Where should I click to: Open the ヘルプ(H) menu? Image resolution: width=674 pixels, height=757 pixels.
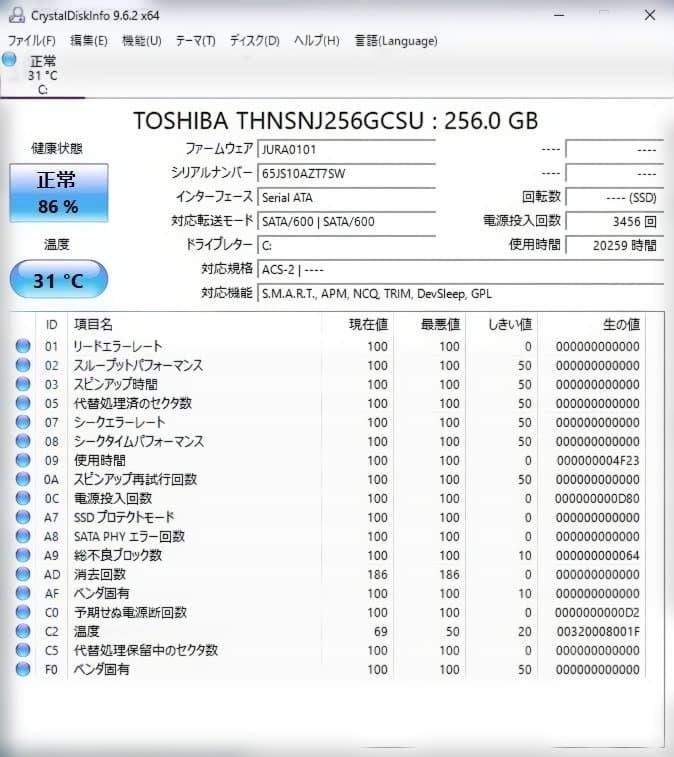317,41
